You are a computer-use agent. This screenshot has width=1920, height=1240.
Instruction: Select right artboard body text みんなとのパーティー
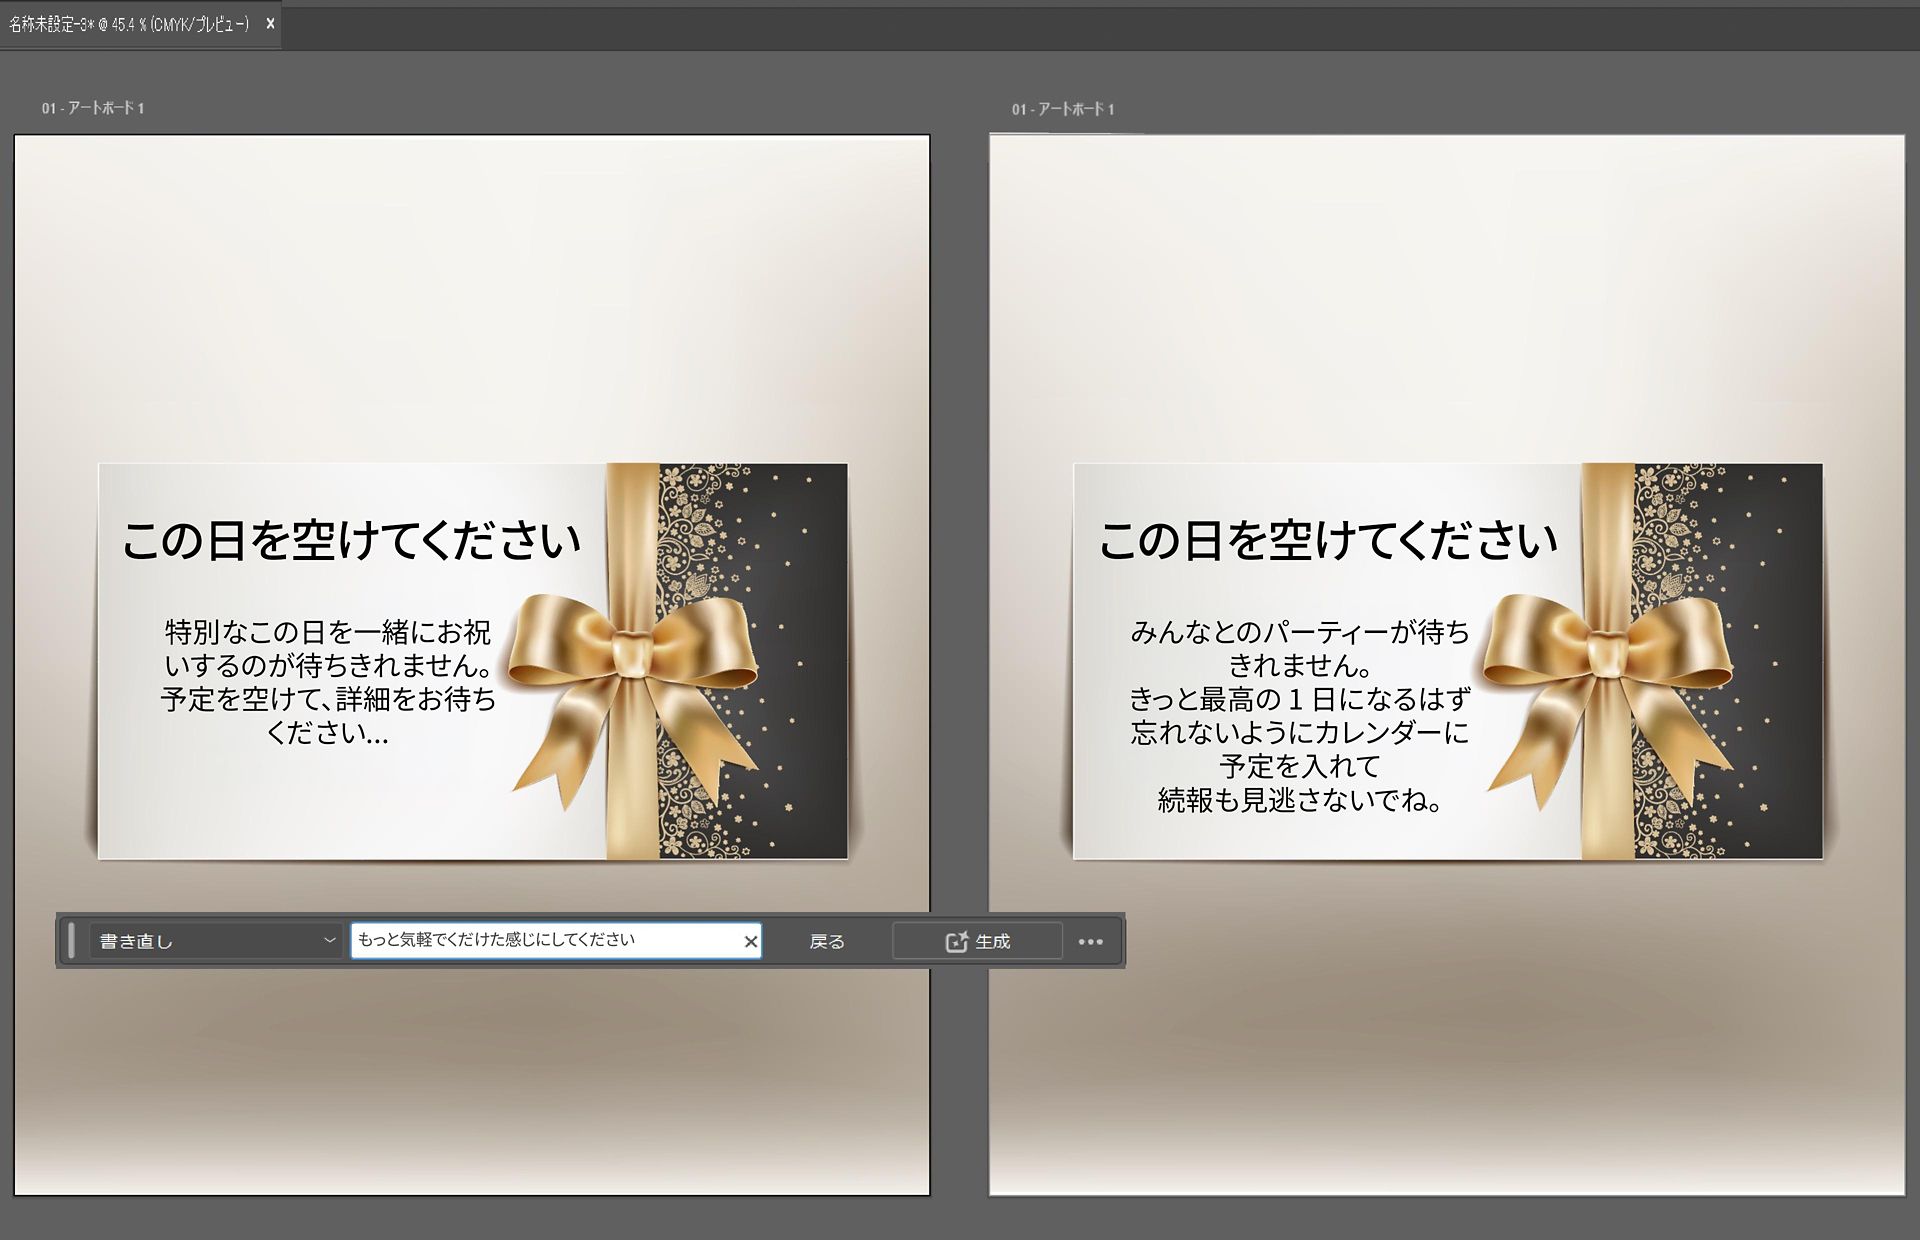pos(1300,716)
